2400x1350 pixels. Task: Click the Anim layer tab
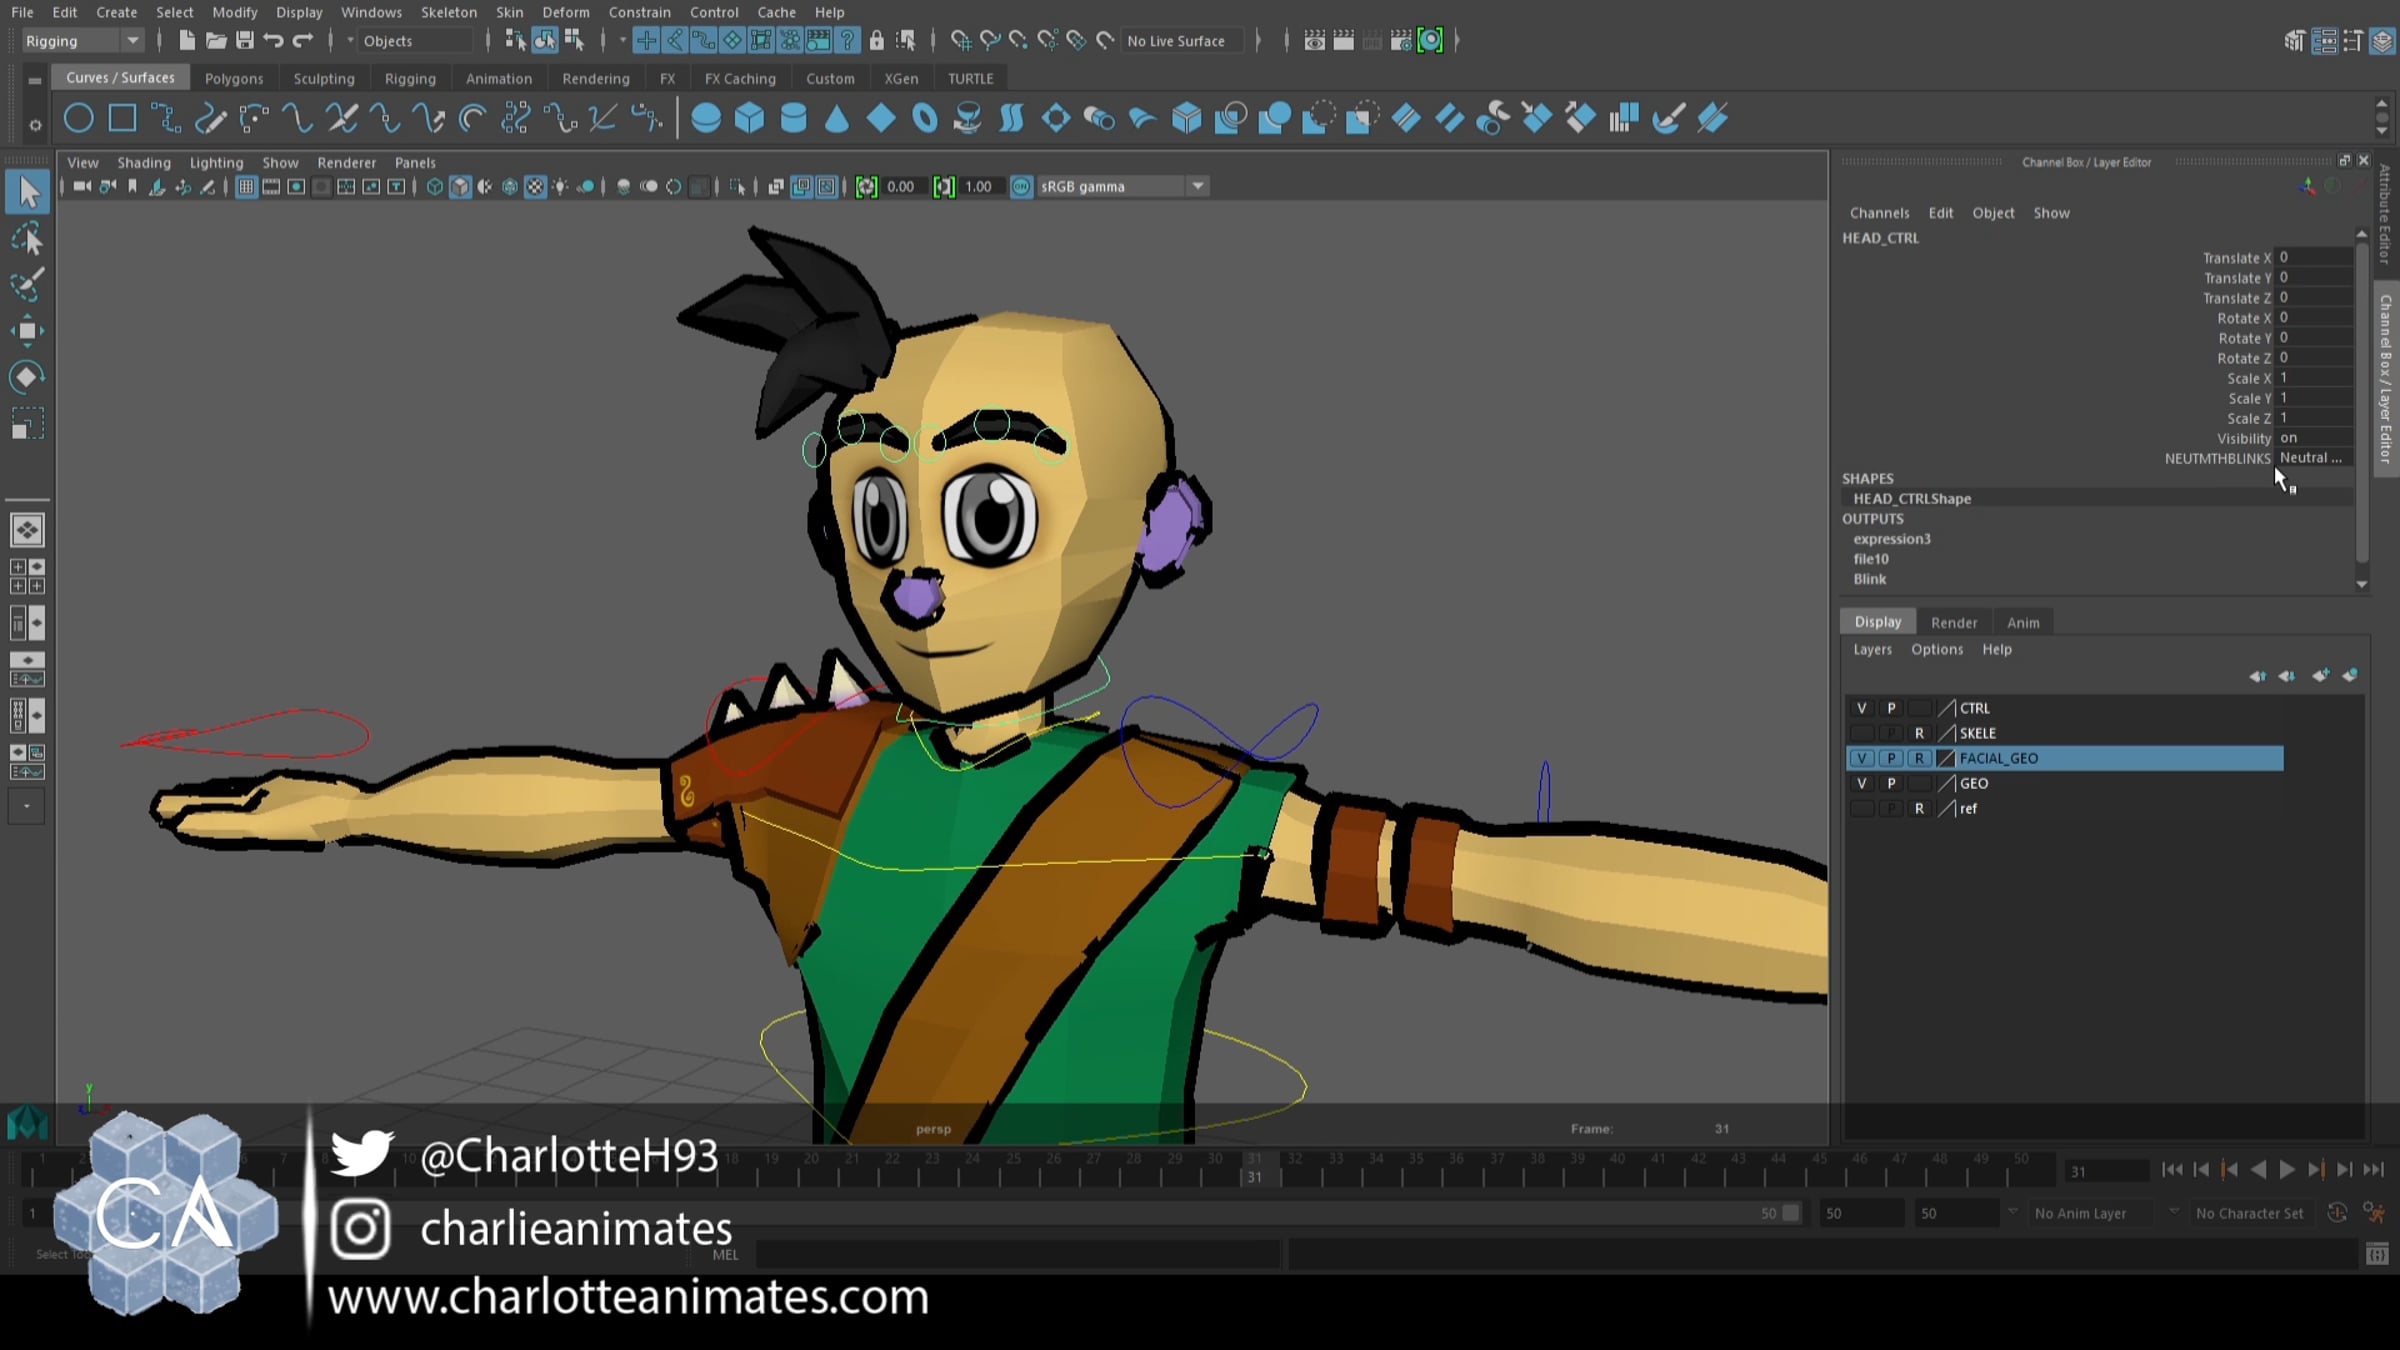(2022, 622)
